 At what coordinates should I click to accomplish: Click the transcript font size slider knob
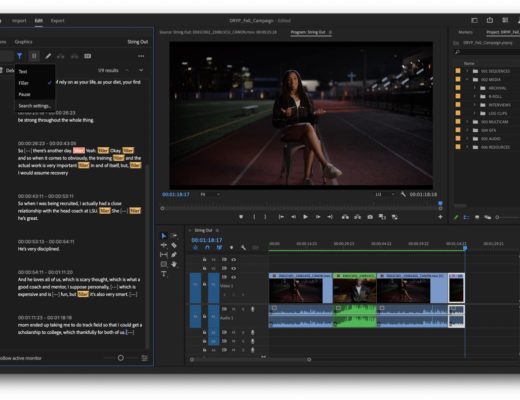[x=121, y=358]
